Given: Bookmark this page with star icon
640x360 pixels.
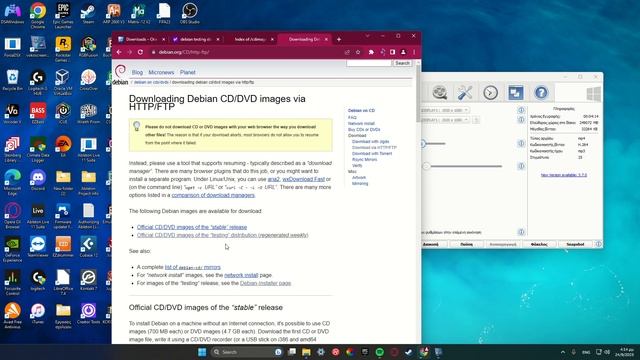Looking at the screenshot, I should pos(358,52).
